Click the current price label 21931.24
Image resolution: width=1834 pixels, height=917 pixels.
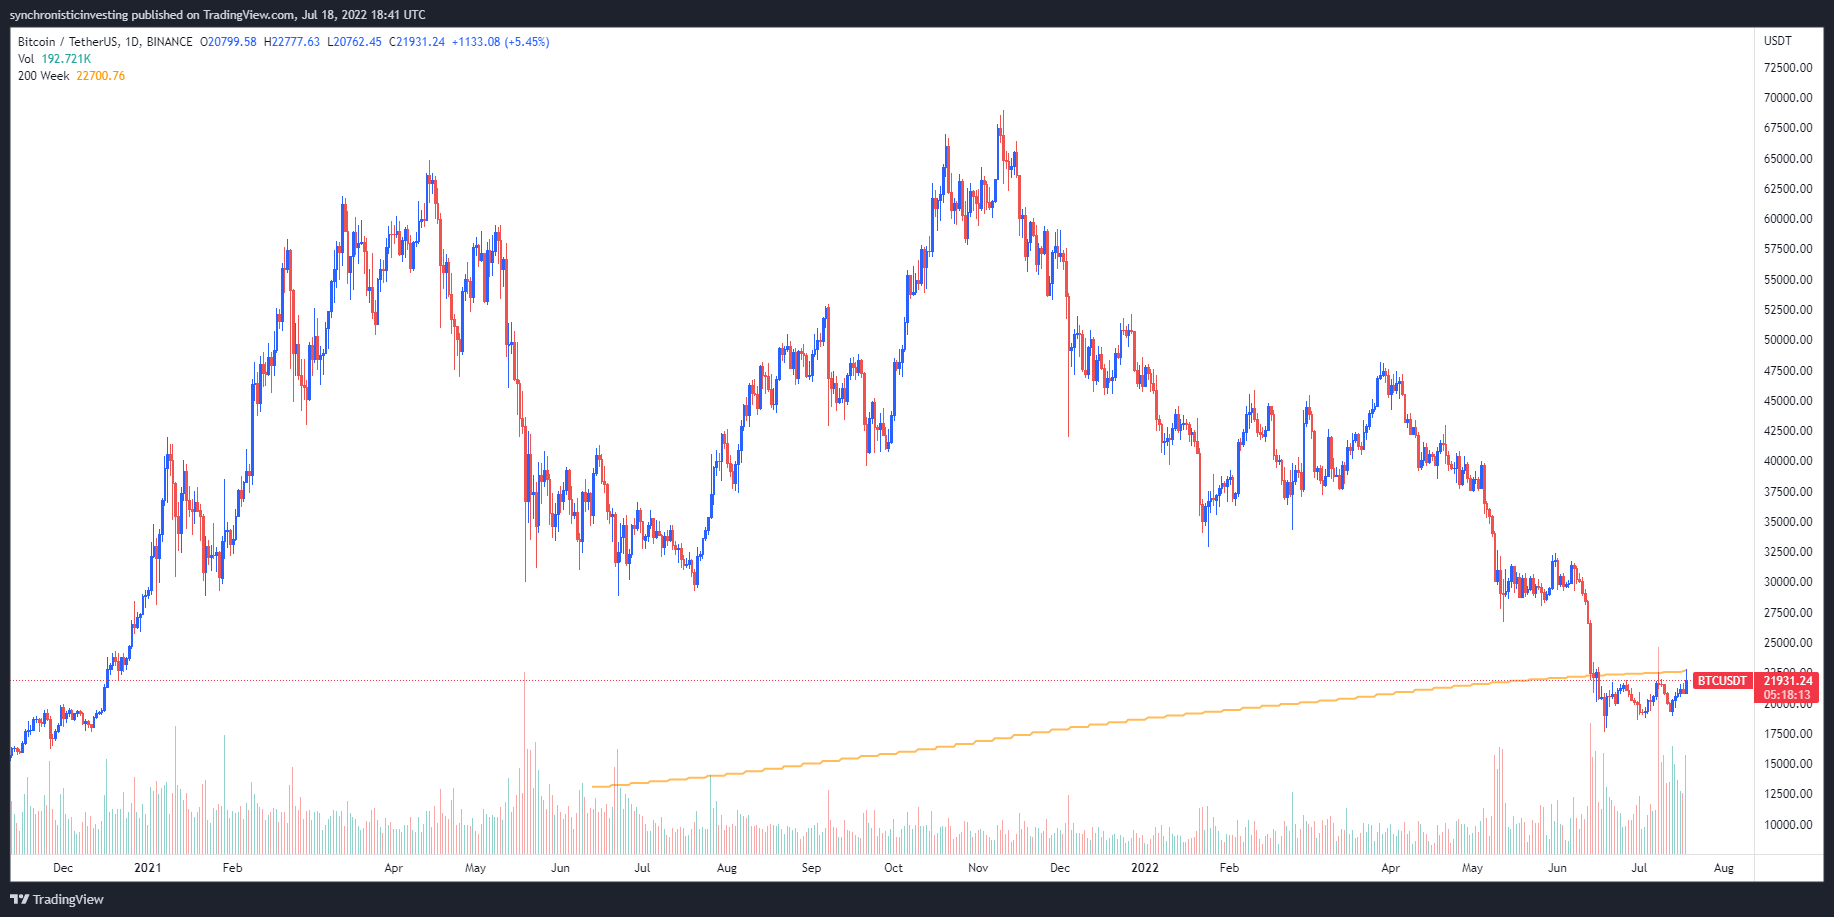(x=1787, y=681)
